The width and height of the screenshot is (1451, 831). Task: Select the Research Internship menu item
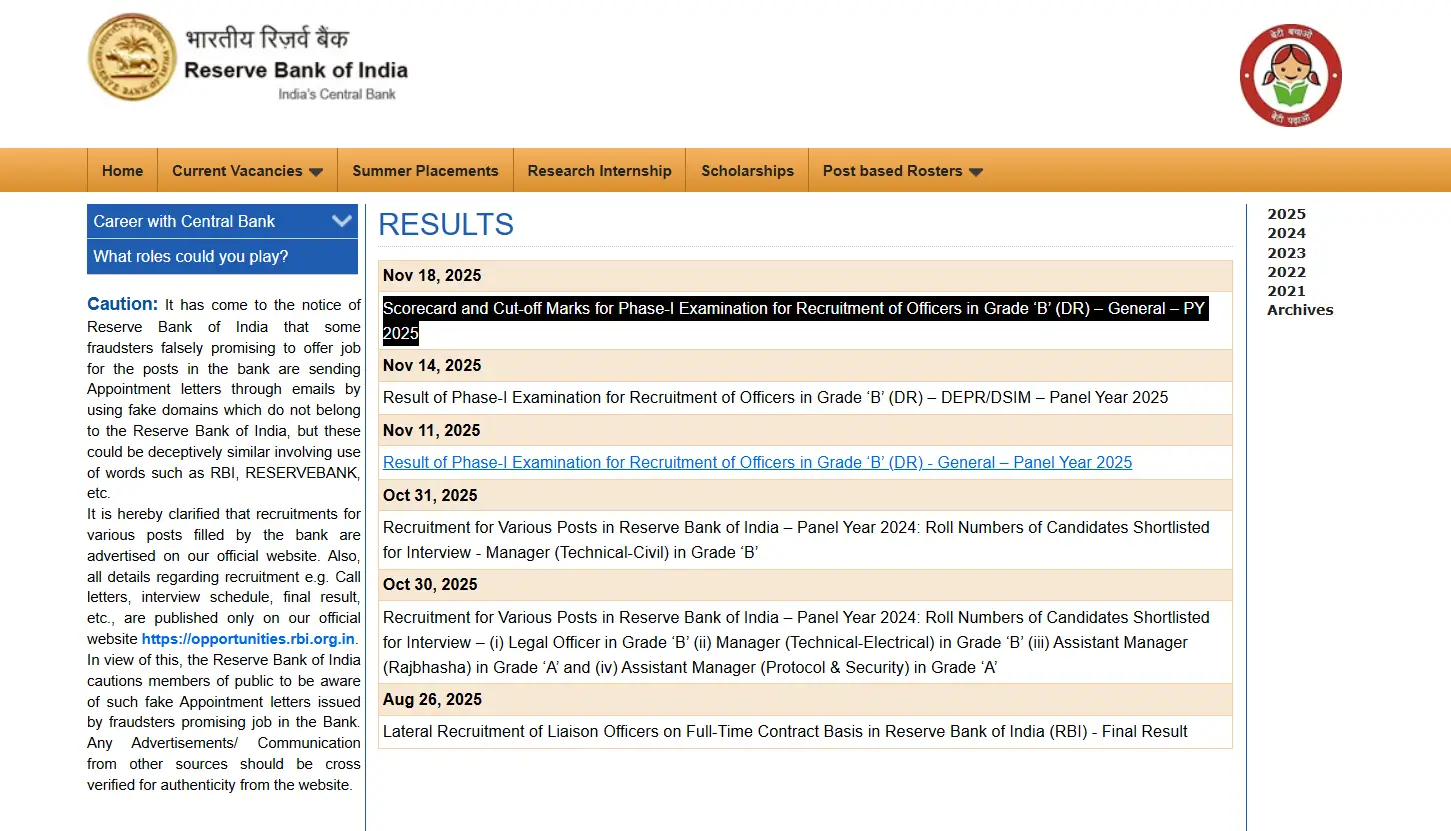599,171
